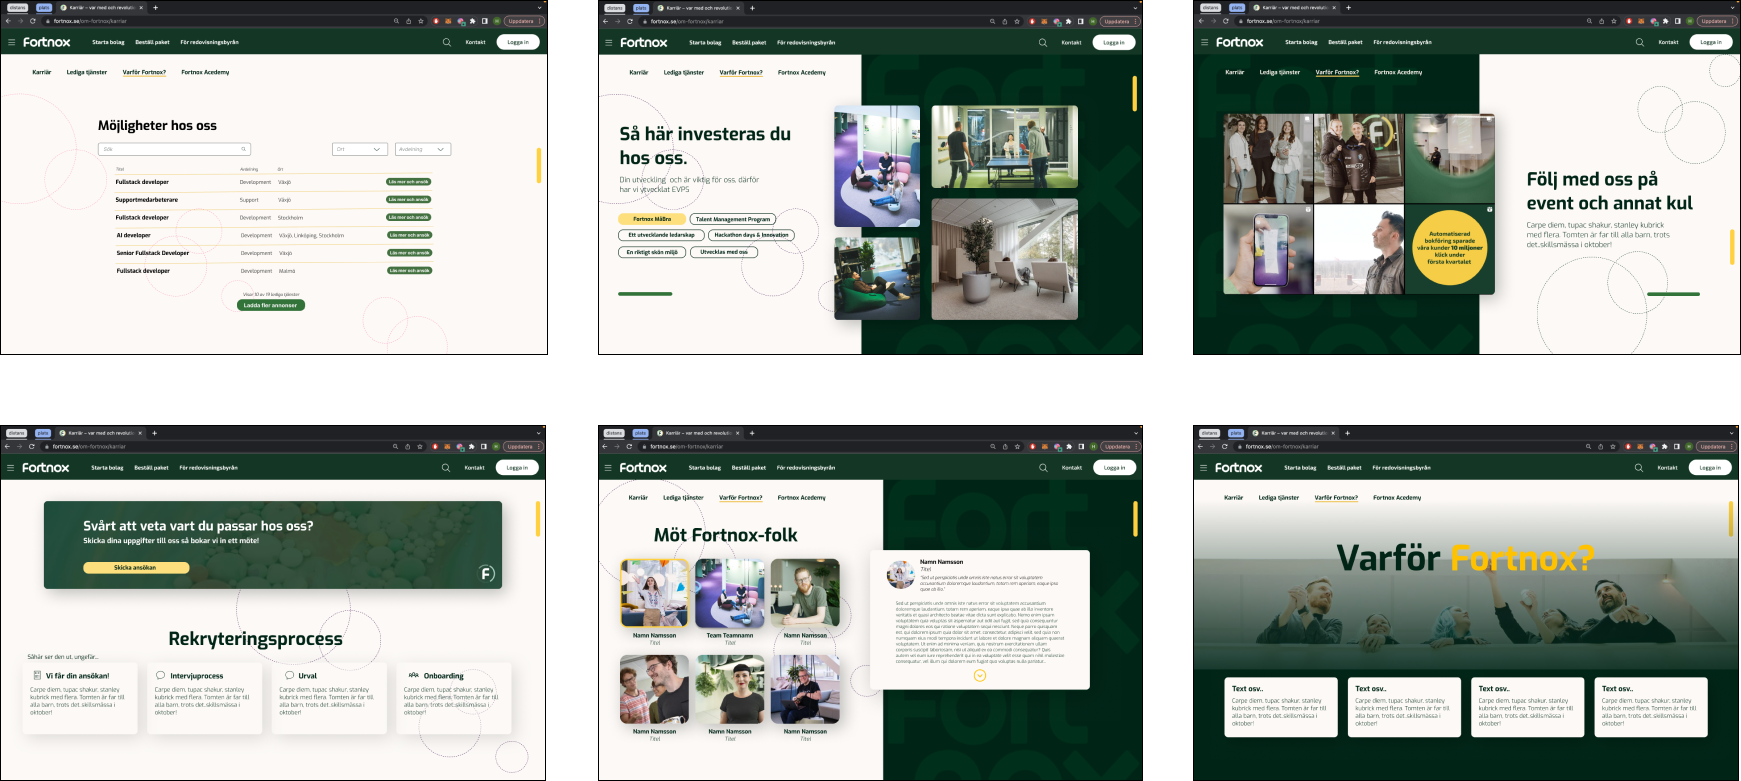This screenshot has height=781, width=1741.
Task: Click Malmö Fullstack developer row title
Action: point(143,270)
